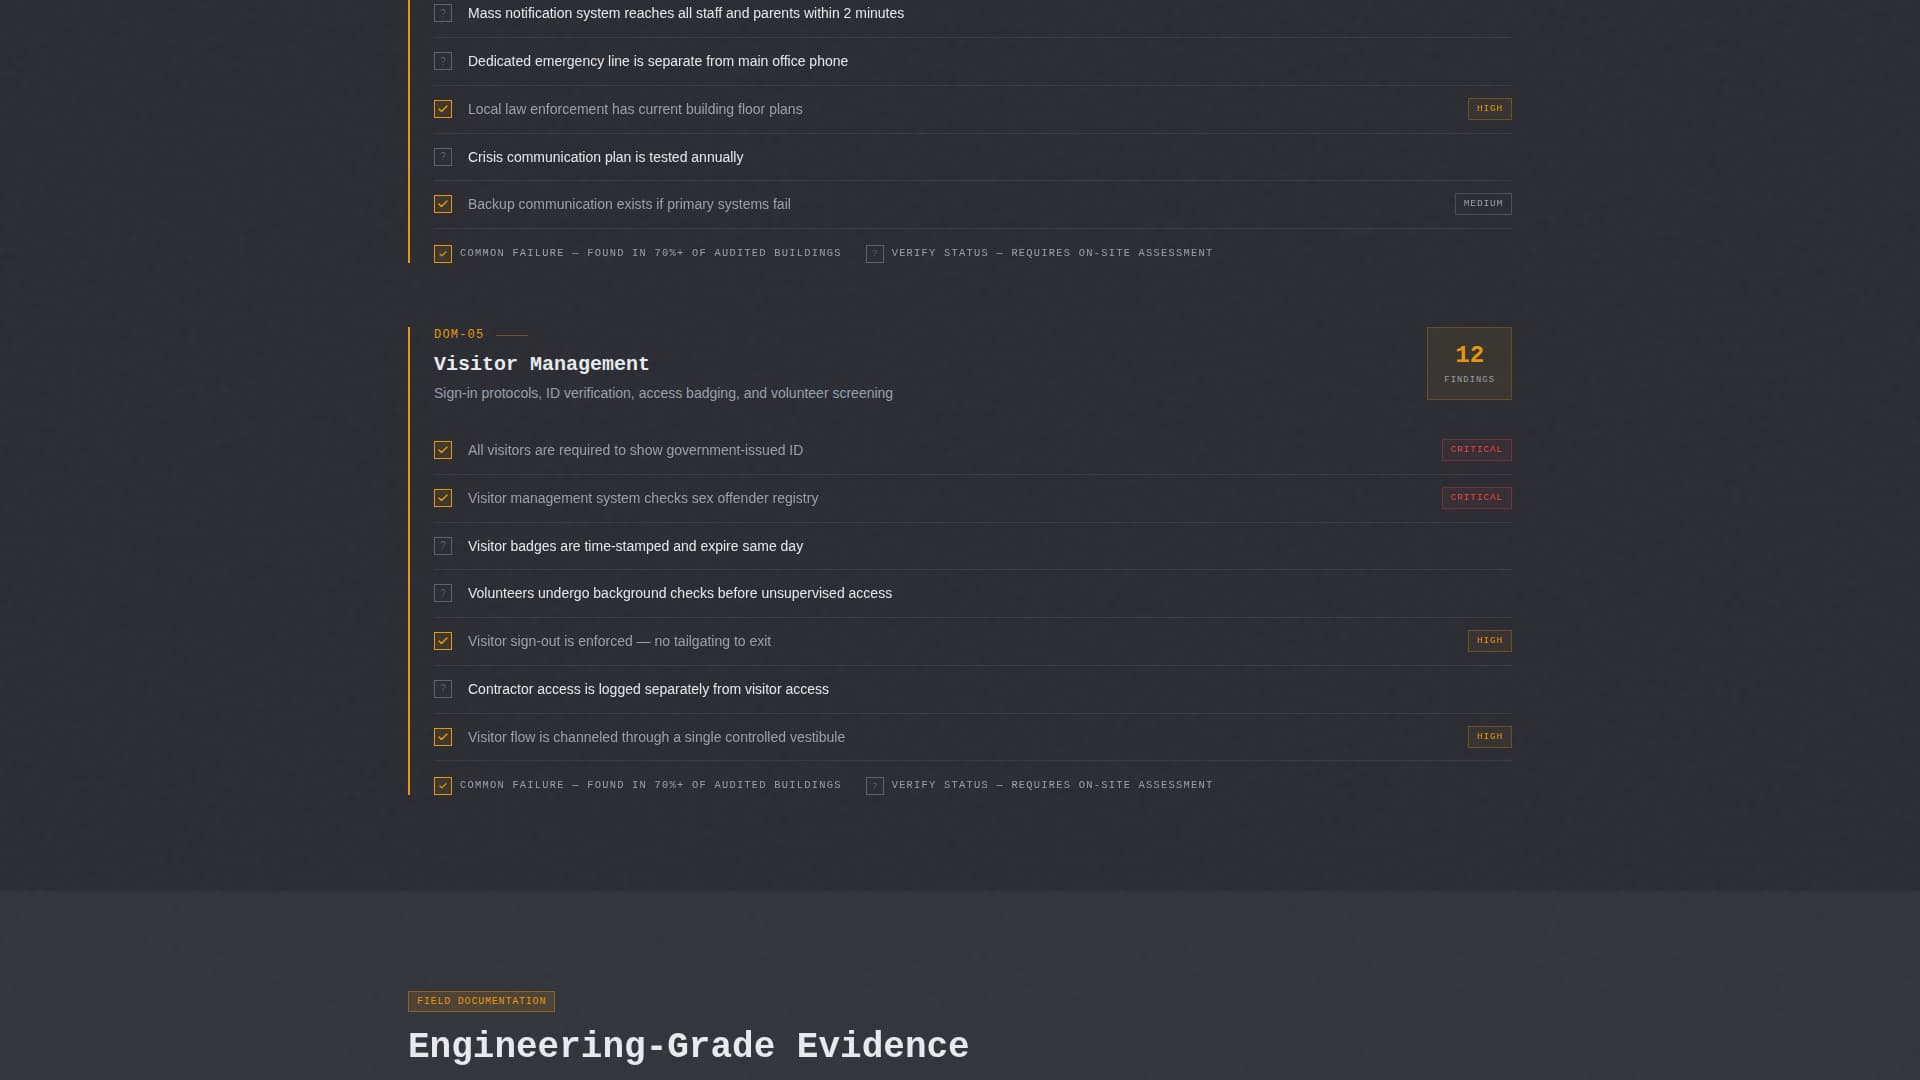Toggle checkbox for Local law enforcement floor plans

pos(443,109)
